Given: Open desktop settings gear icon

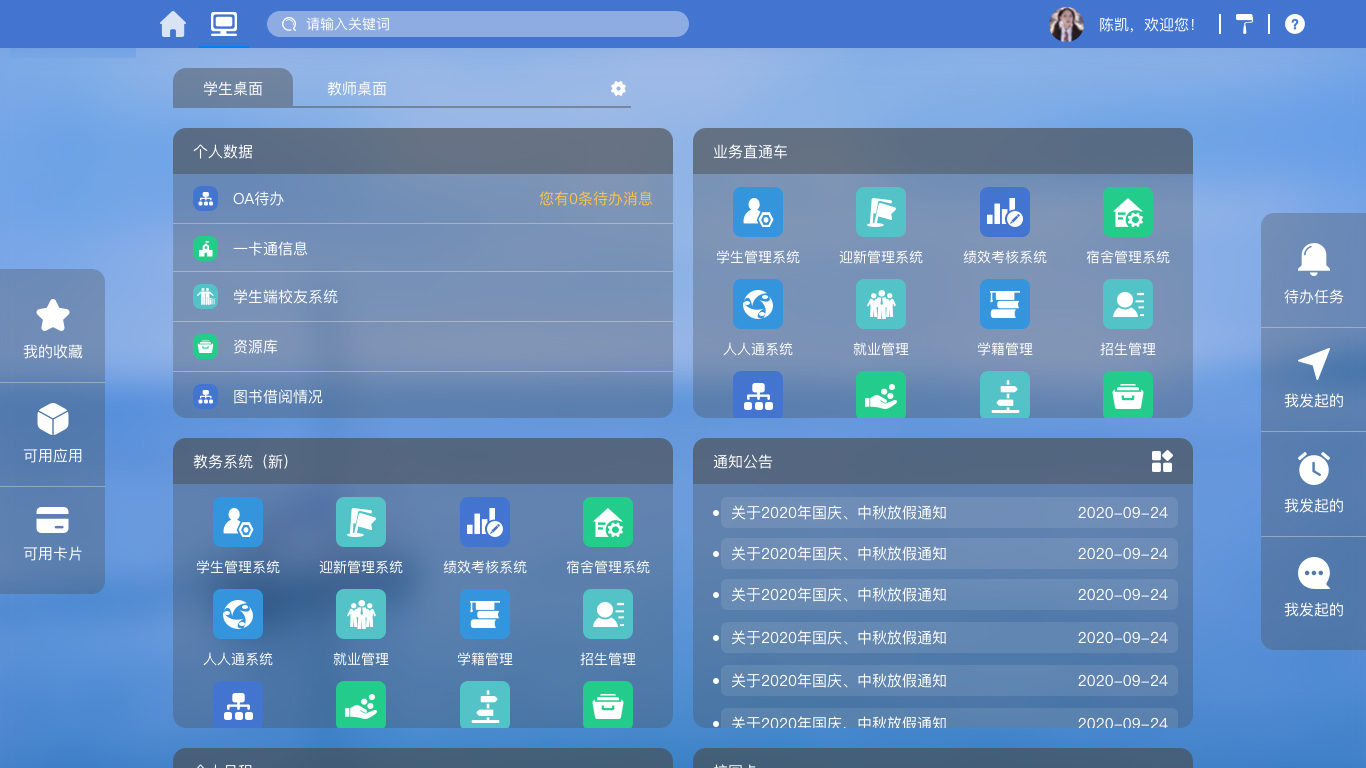Looking at the screenshot, I should [x=618, y=88].
